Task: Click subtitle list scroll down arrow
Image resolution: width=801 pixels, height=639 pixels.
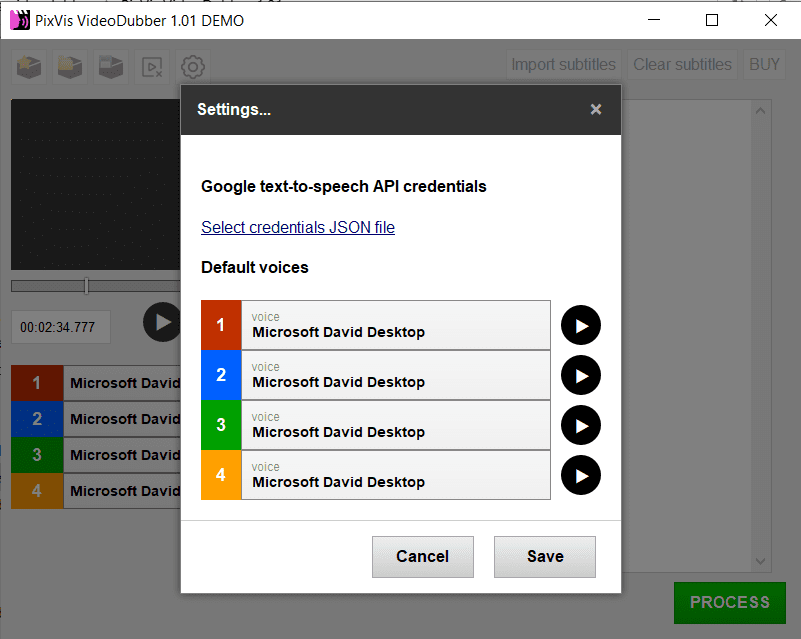Action: pos(760,561)
